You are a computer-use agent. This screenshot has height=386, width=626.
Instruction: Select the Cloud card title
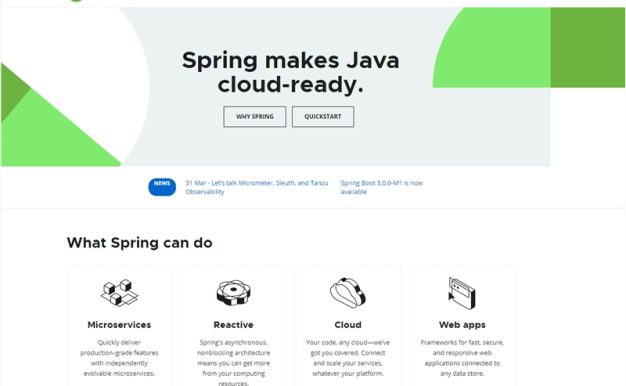pos(348,325)
